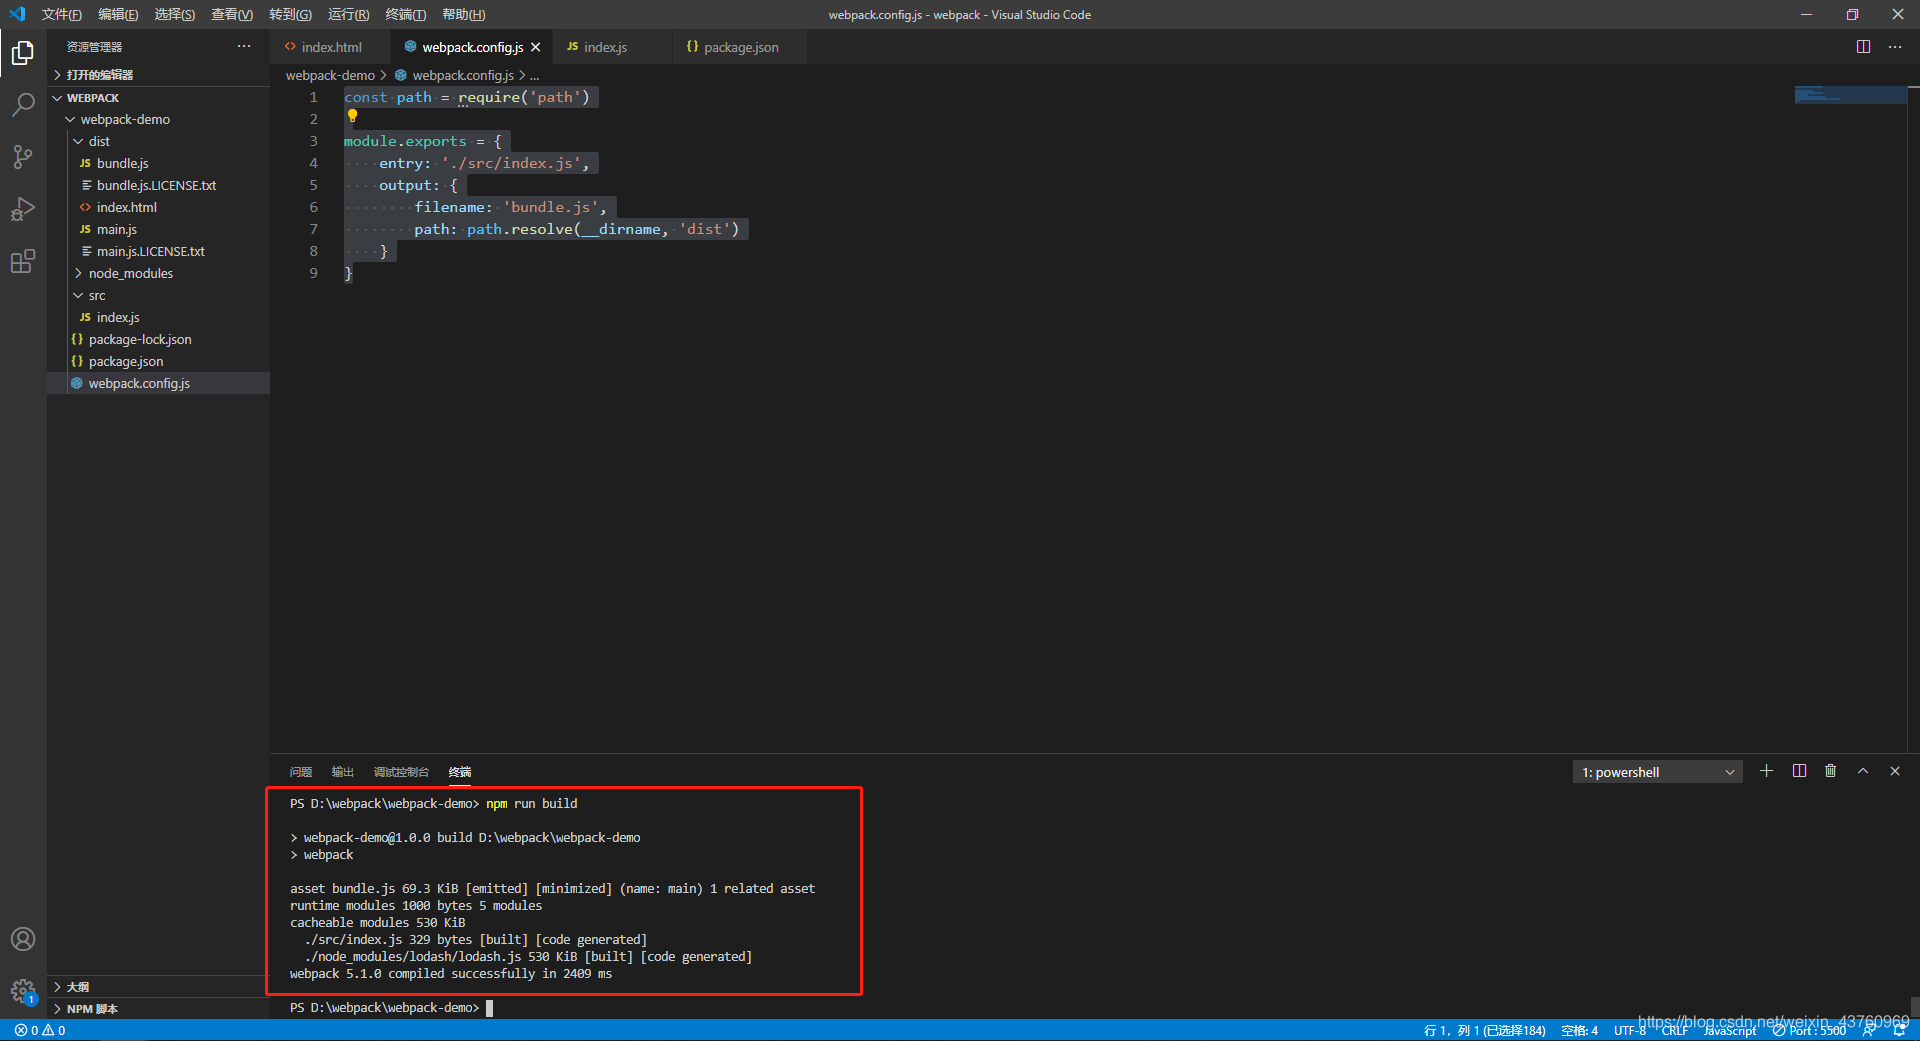Open the Accounts menu icon

pos(23,939)
